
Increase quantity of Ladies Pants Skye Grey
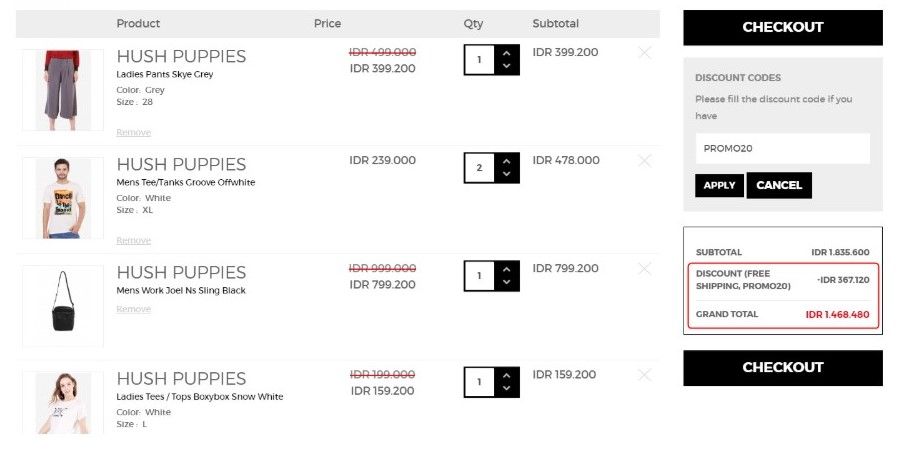(x=506, y=53)
